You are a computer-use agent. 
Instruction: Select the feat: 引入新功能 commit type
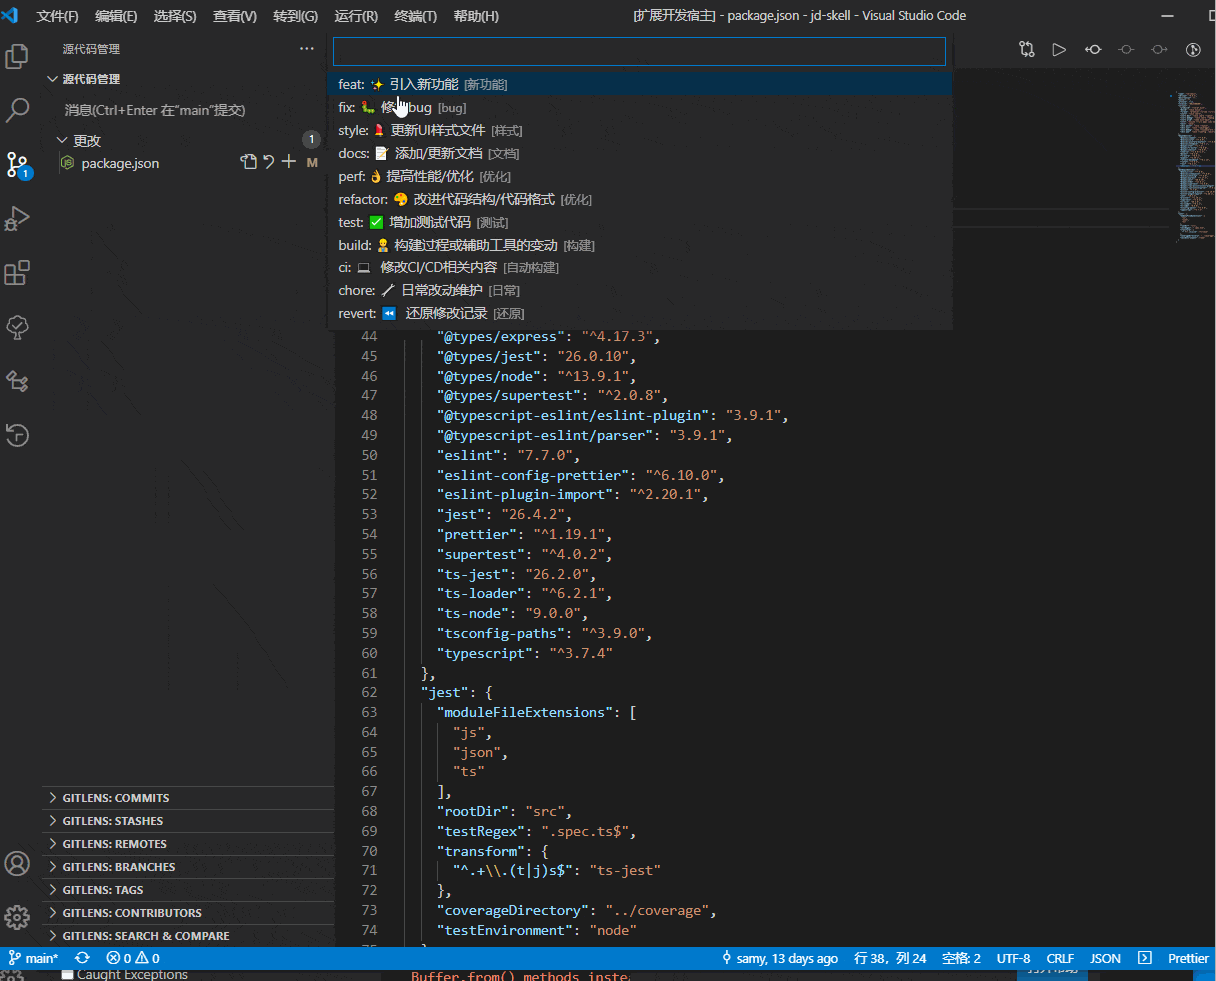[640, 84]
